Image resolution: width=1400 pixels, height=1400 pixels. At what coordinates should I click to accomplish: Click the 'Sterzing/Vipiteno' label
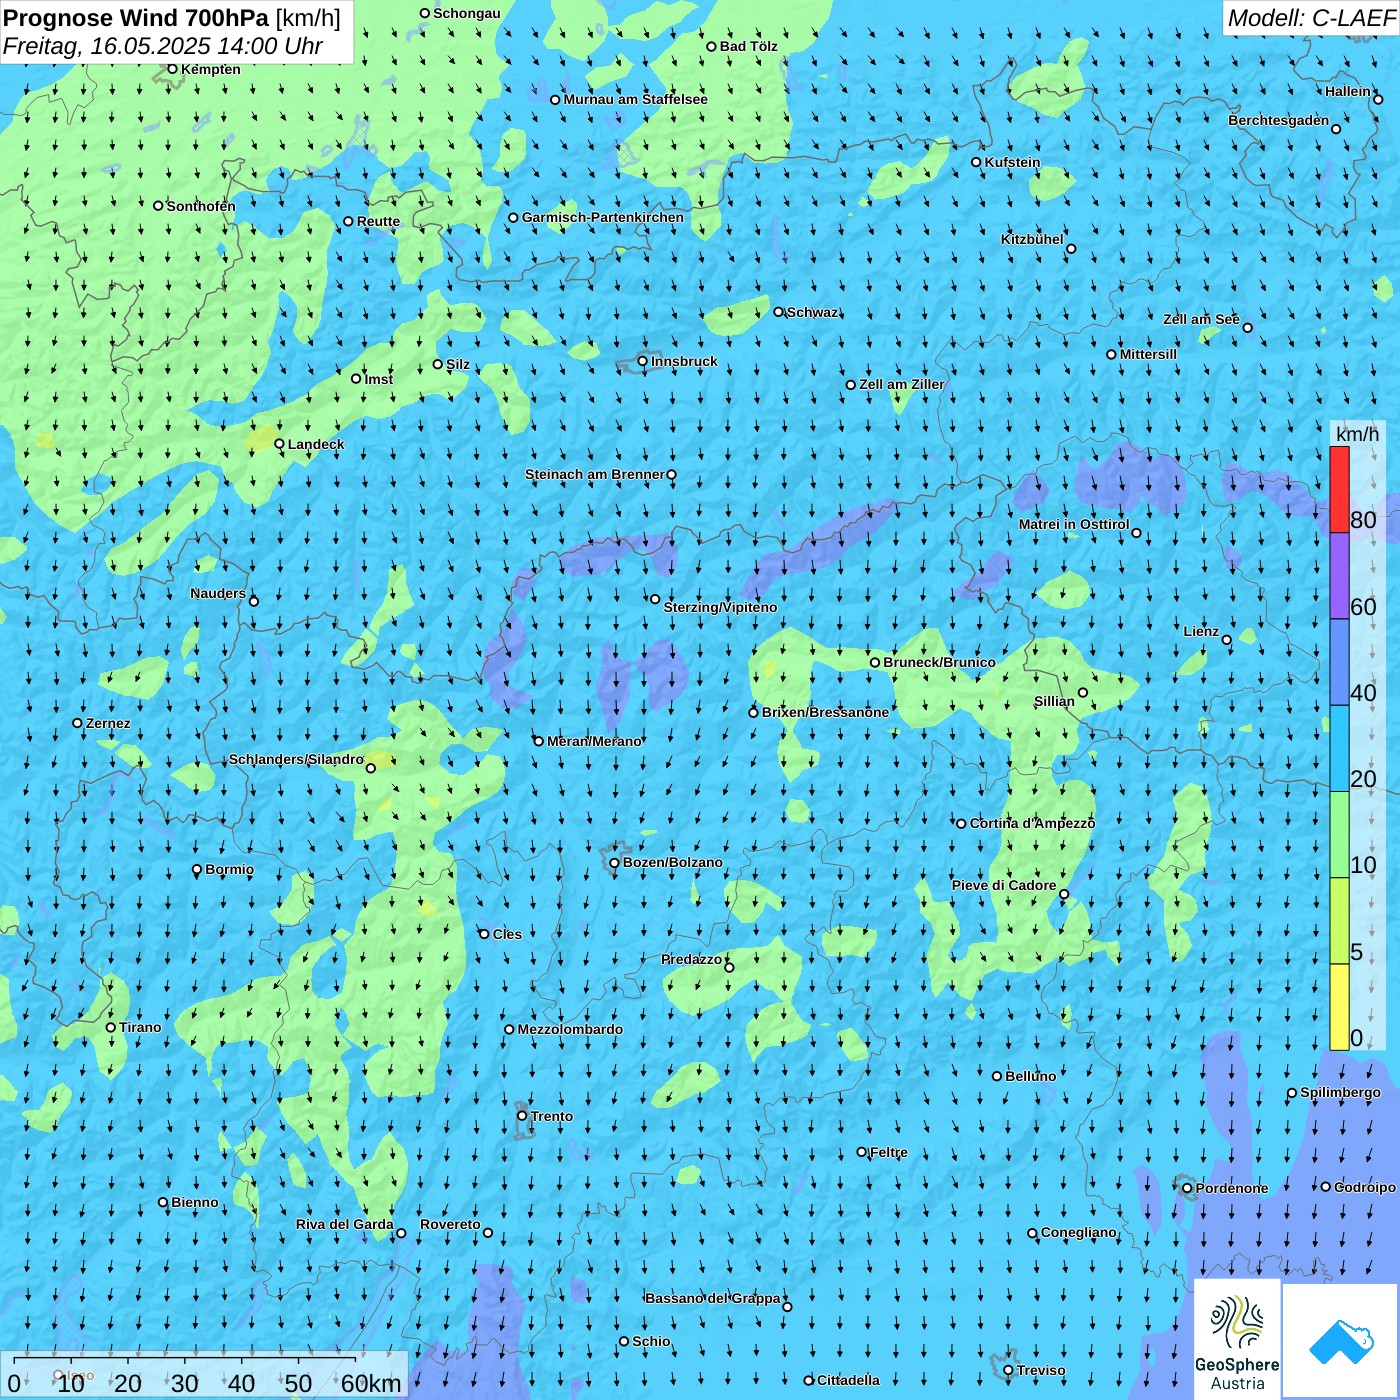(720, 607)
